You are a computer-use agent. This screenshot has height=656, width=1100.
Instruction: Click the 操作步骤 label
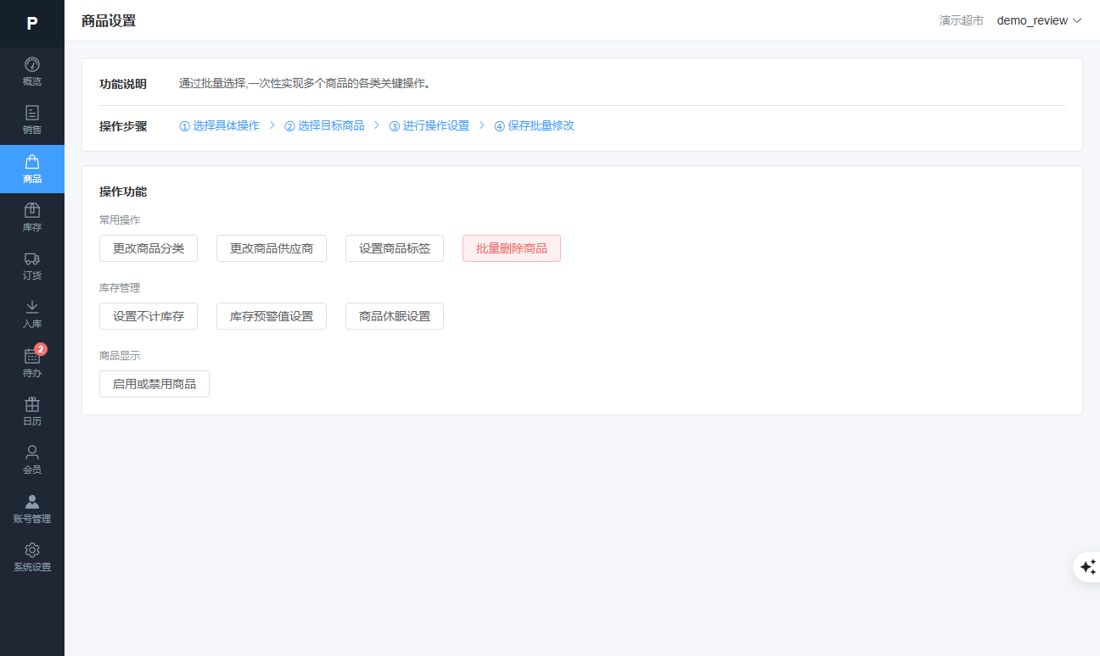tap(123, 126)
